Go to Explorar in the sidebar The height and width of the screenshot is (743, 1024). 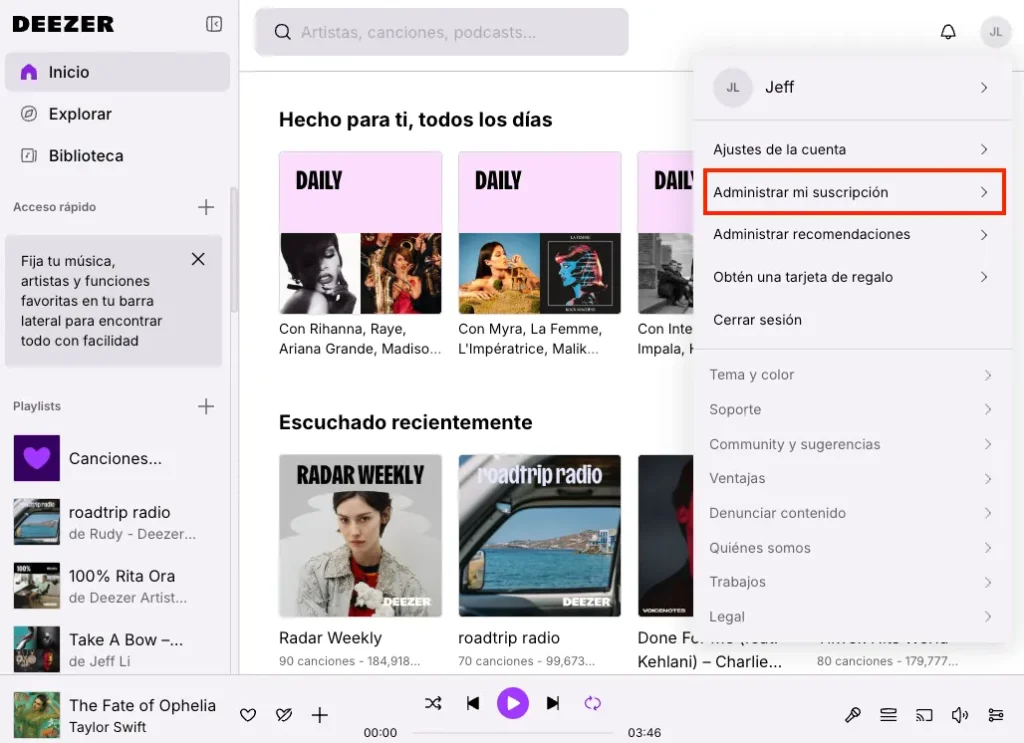(x=117, y=114)
